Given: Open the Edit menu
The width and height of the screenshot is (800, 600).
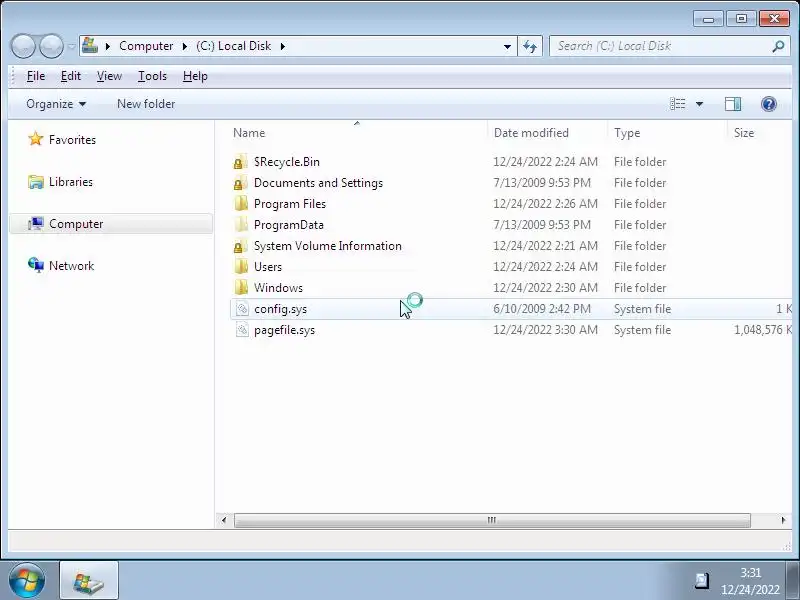Looking at the screenshot, I should click(x=70, y=76).
